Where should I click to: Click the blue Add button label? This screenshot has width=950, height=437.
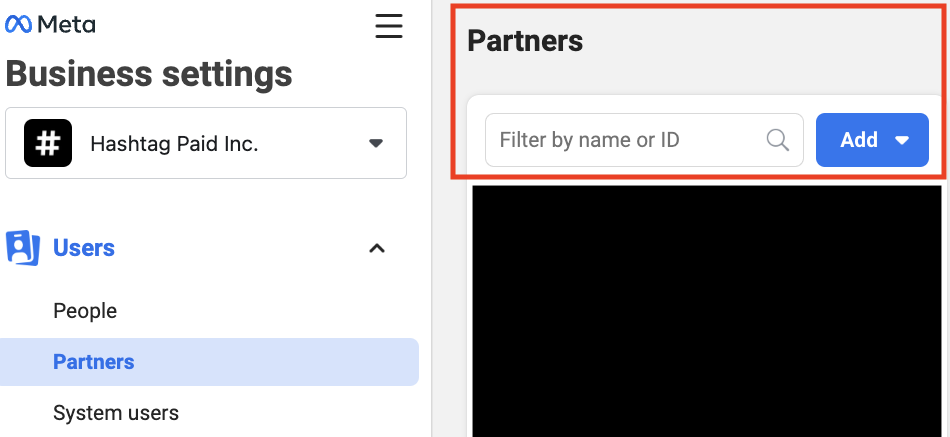point(858,140)
